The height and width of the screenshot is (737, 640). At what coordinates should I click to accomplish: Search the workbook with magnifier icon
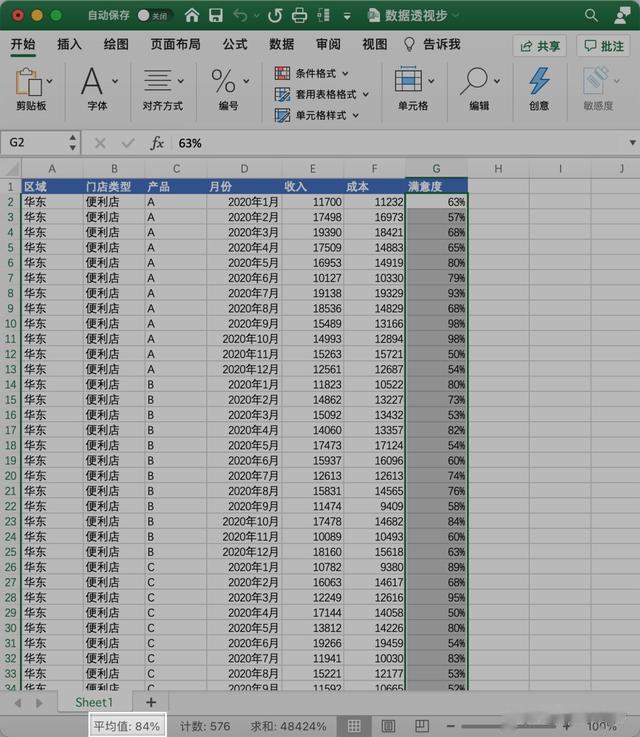point(591,16)
